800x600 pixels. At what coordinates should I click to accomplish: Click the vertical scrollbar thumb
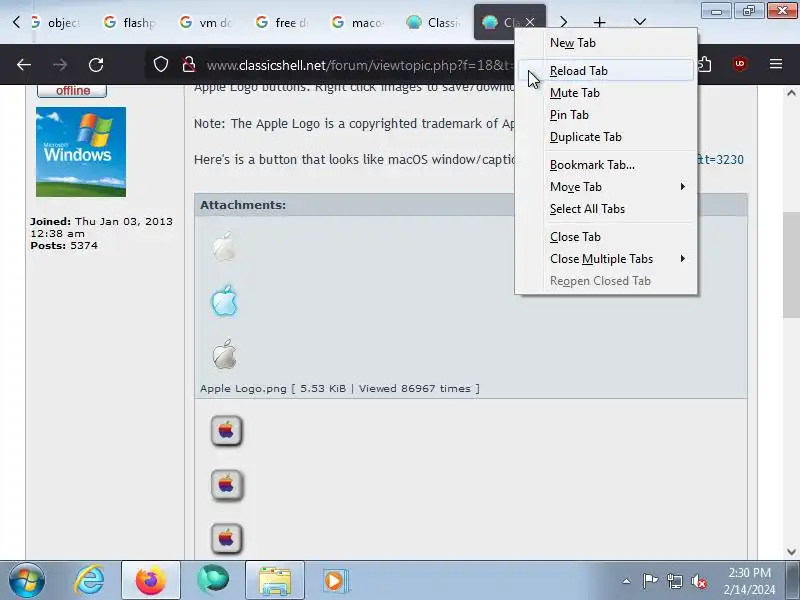(x=791, y=264)
